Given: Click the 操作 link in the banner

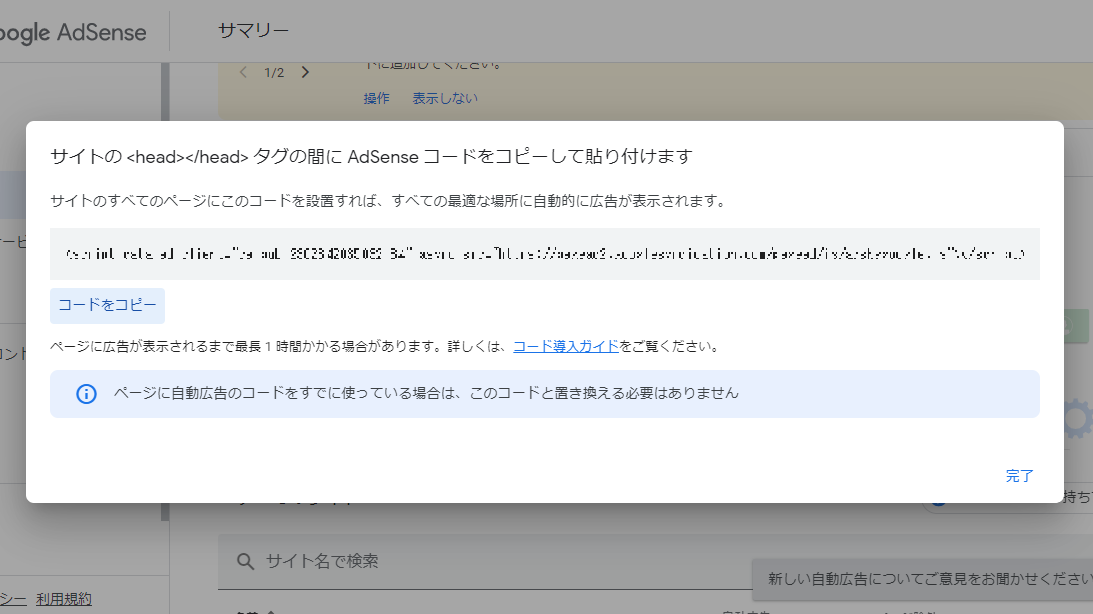Looking at the screenshot, I should 376,98.
